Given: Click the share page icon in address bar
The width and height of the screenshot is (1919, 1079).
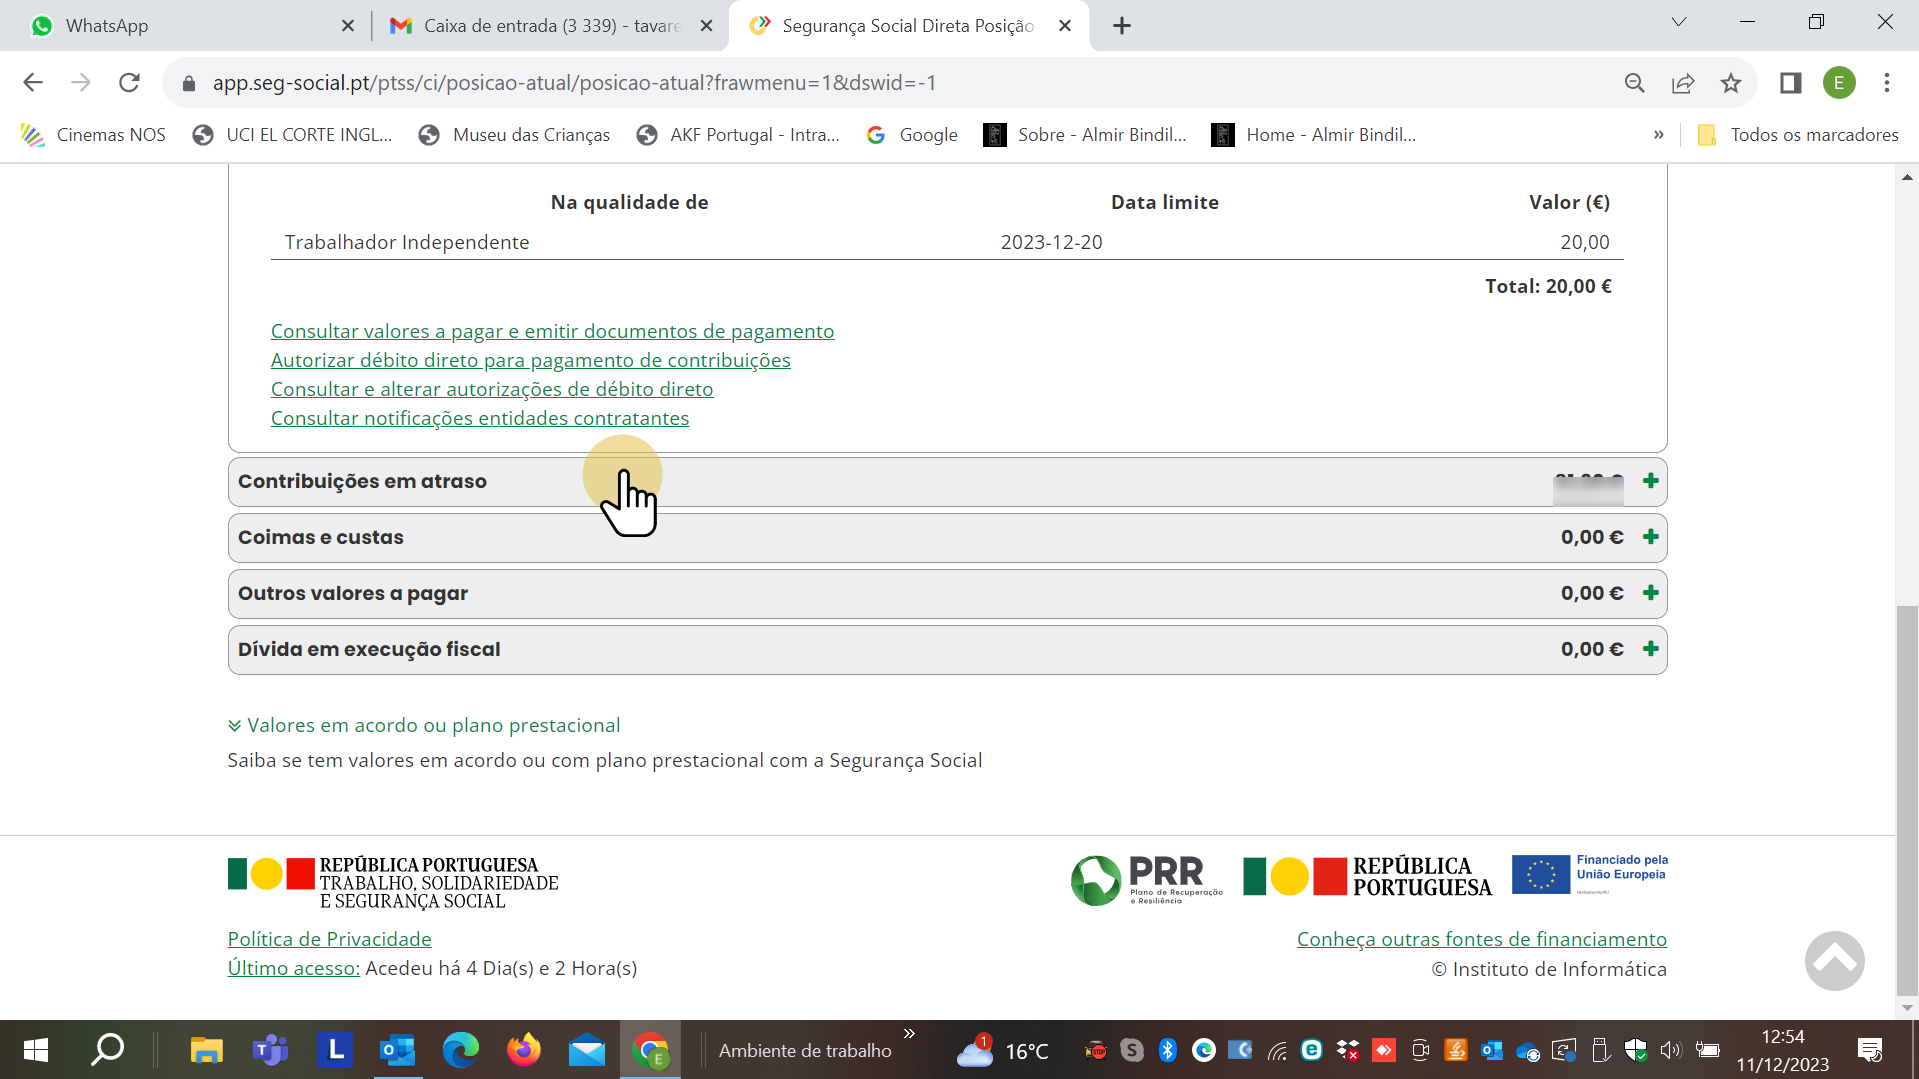Looking at the screenshot, I should pos(1683,83).
